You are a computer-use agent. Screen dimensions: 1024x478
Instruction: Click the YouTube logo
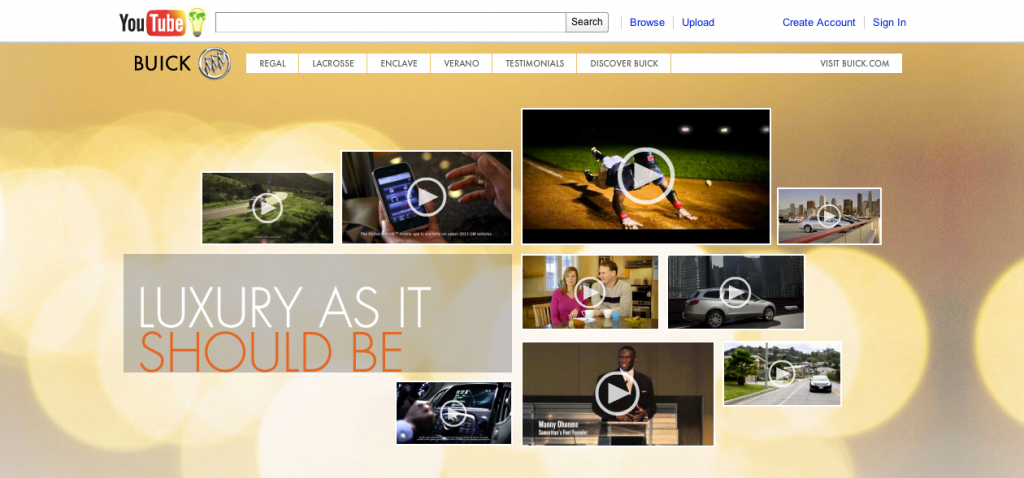[x=162, y=22]
